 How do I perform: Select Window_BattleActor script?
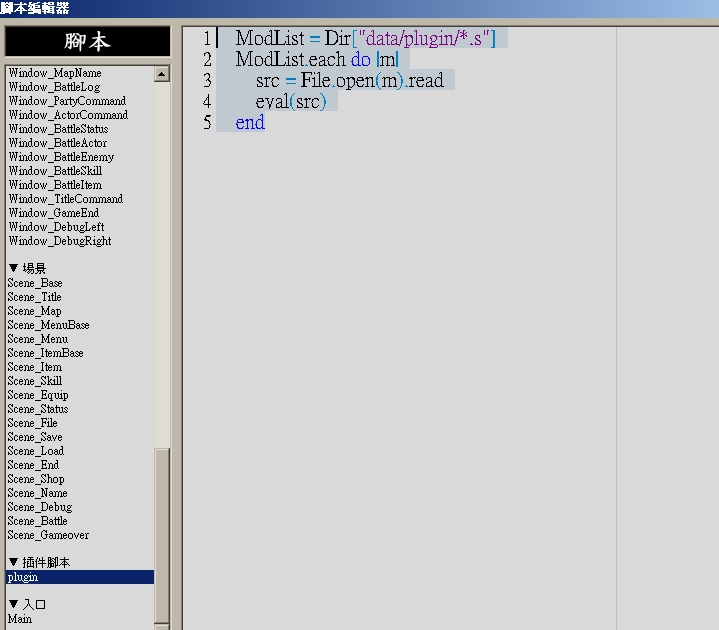58,143
